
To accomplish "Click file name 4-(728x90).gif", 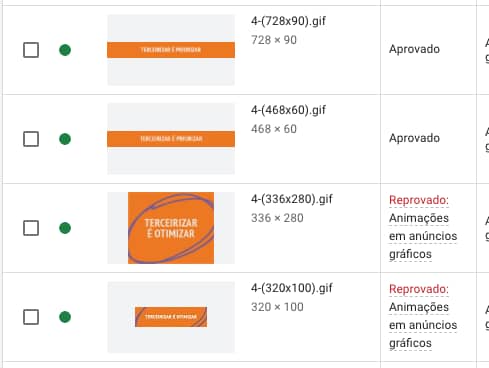I will pyautogui.click(x=288, y=21).
